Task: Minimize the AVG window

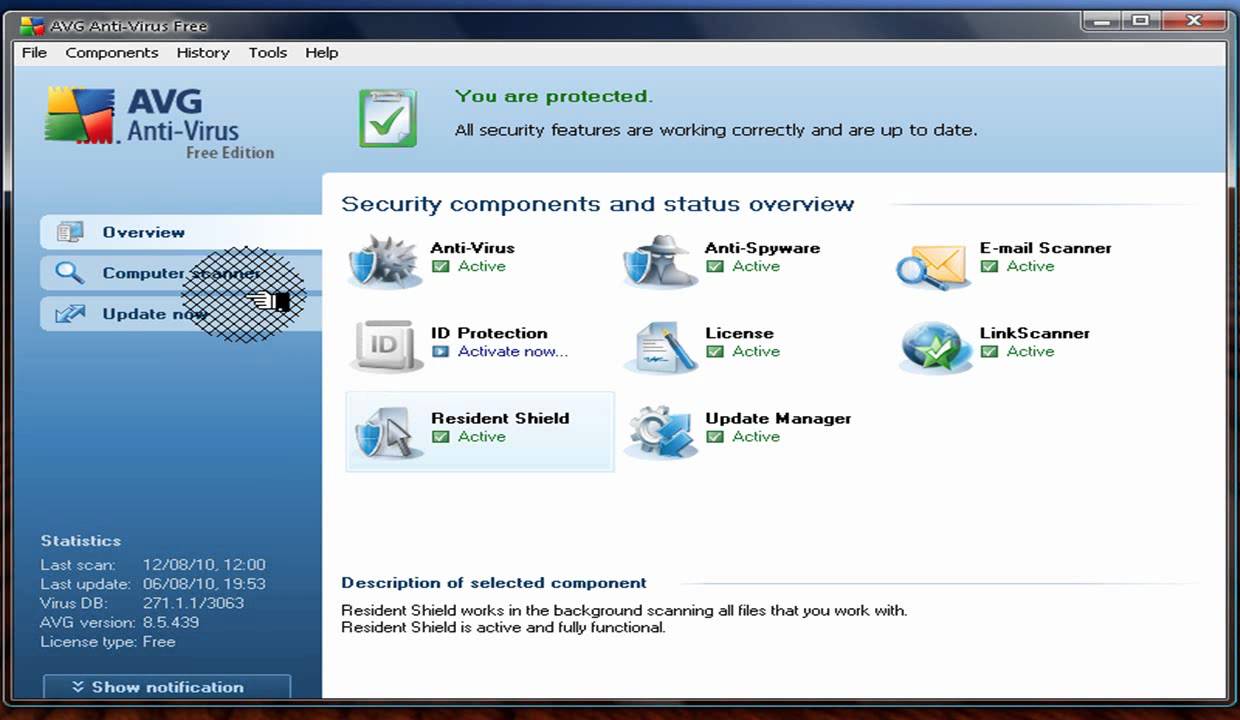Action: 1103,21
